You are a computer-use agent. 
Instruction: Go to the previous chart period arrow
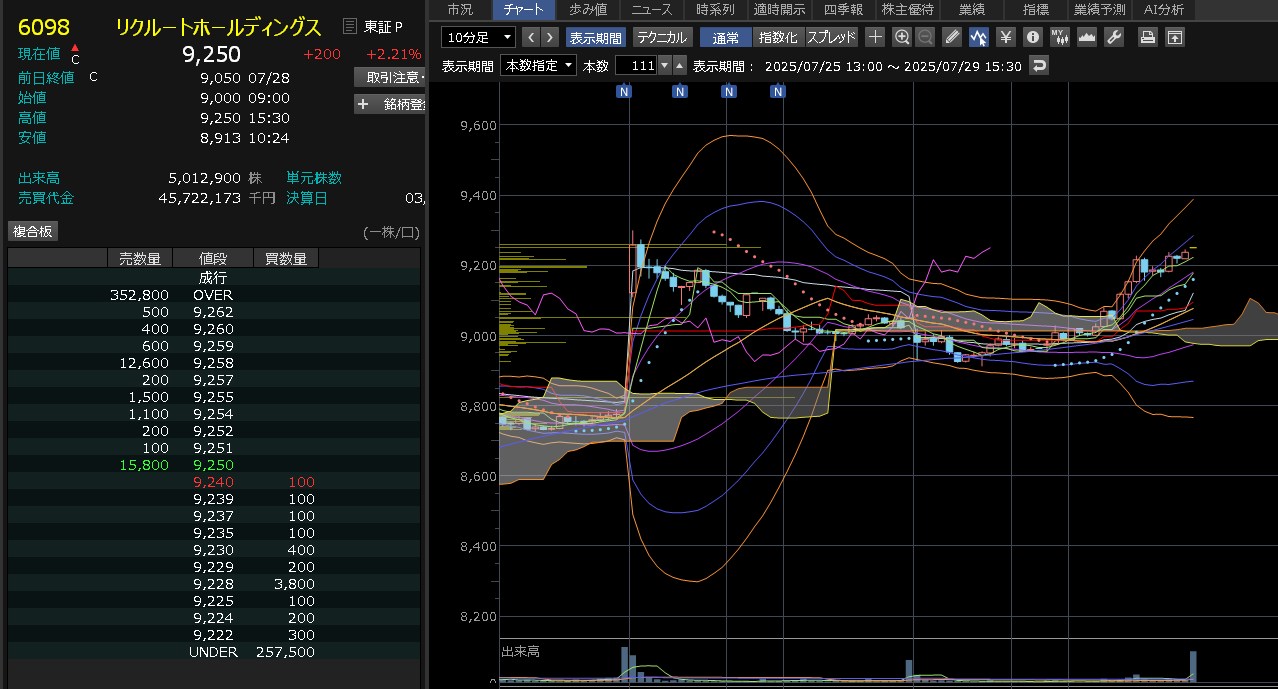coord(531,37)
